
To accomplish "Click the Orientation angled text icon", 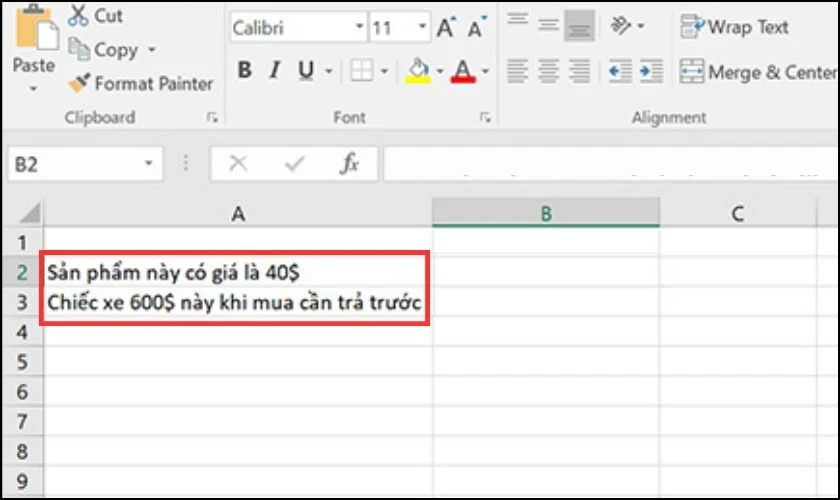I will pyautogui.click(x=621, y=25).
